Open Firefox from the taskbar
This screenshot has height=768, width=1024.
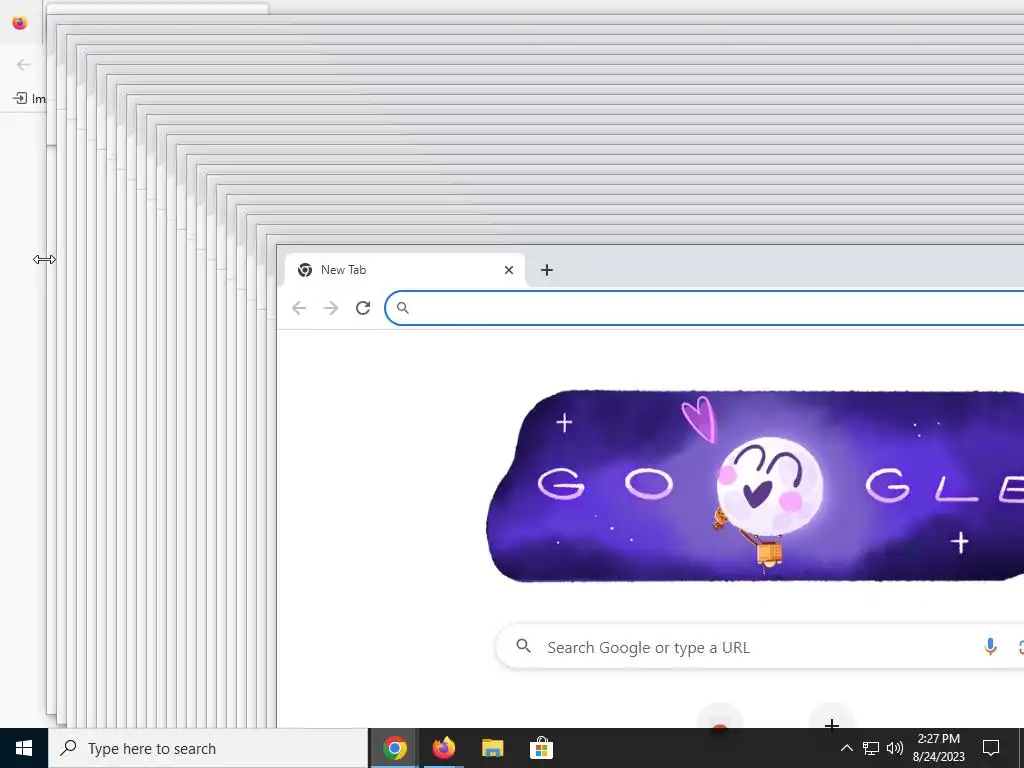[x=443, y=748]
